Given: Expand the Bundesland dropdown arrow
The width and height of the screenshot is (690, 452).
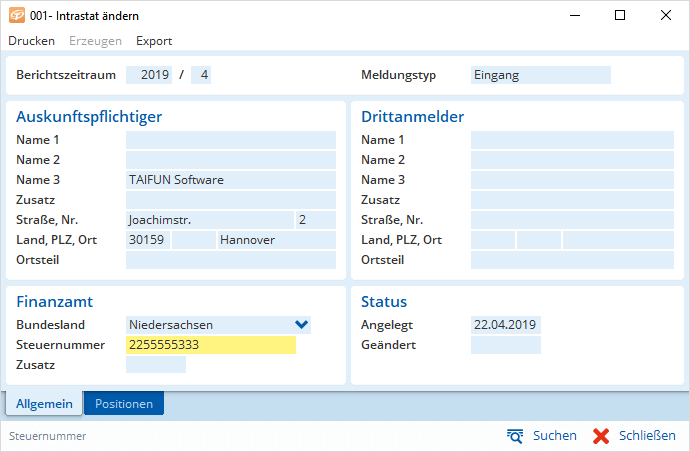Looking at the screenshot, I should tap(301, 324).
